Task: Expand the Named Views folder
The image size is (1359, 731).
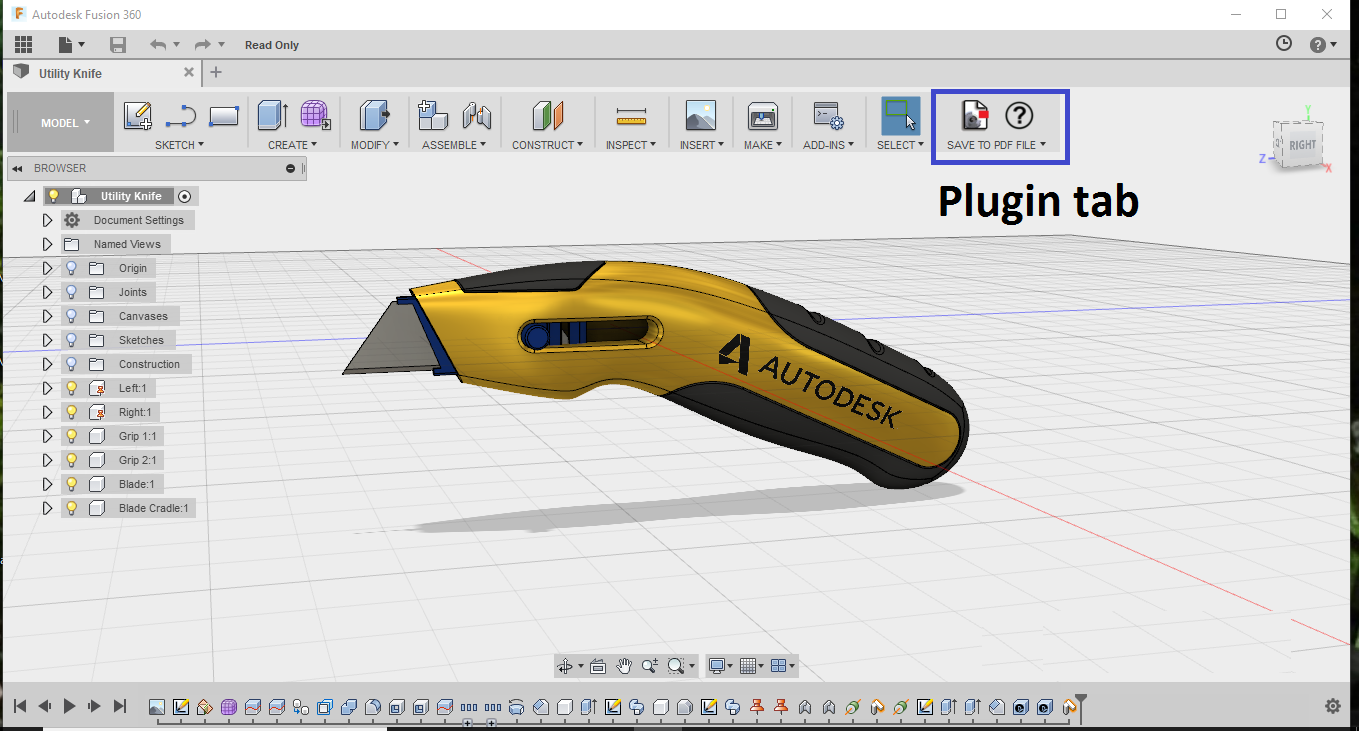Action: click(47, 244)
